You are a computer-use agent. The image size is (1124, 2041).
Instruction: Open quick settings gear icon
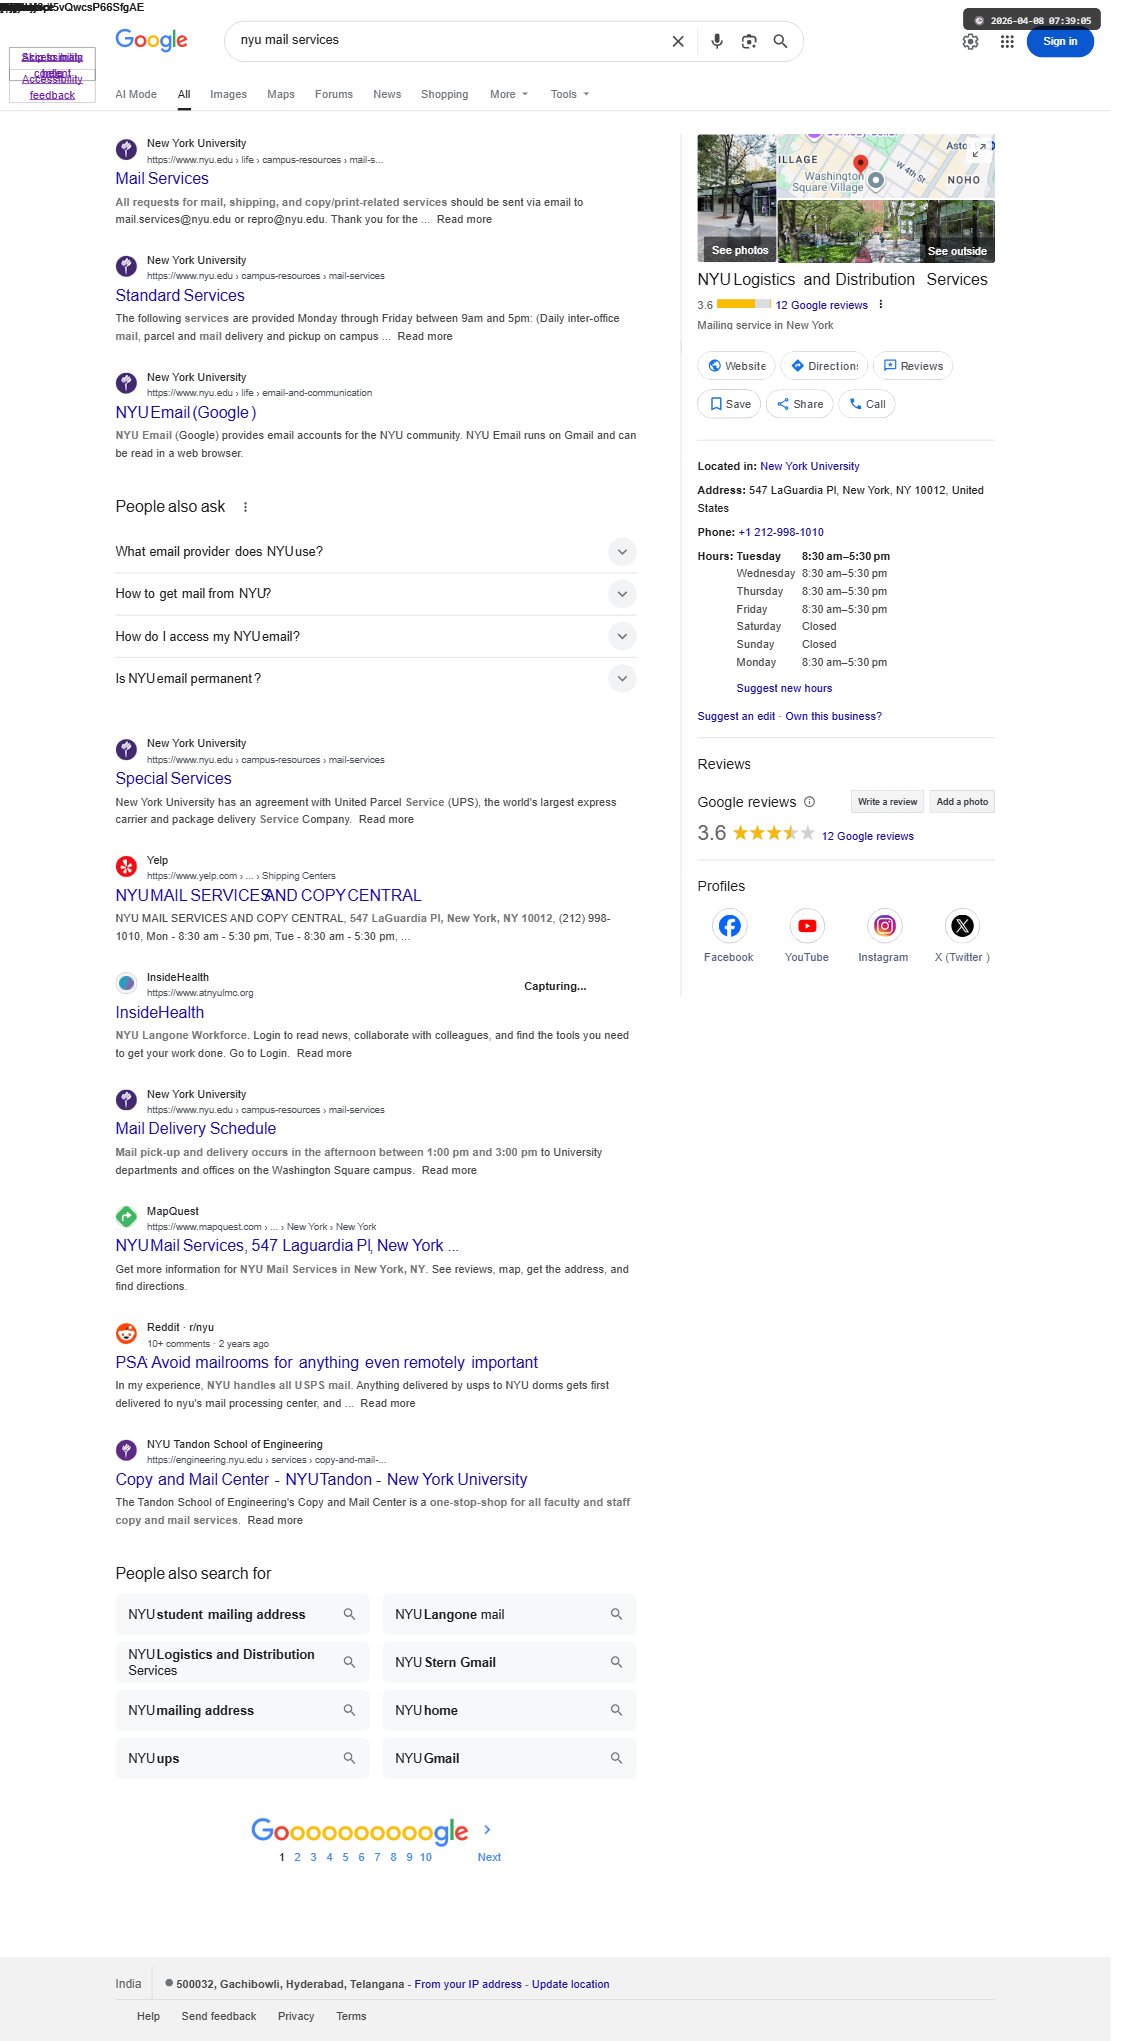tap(970, 41)
